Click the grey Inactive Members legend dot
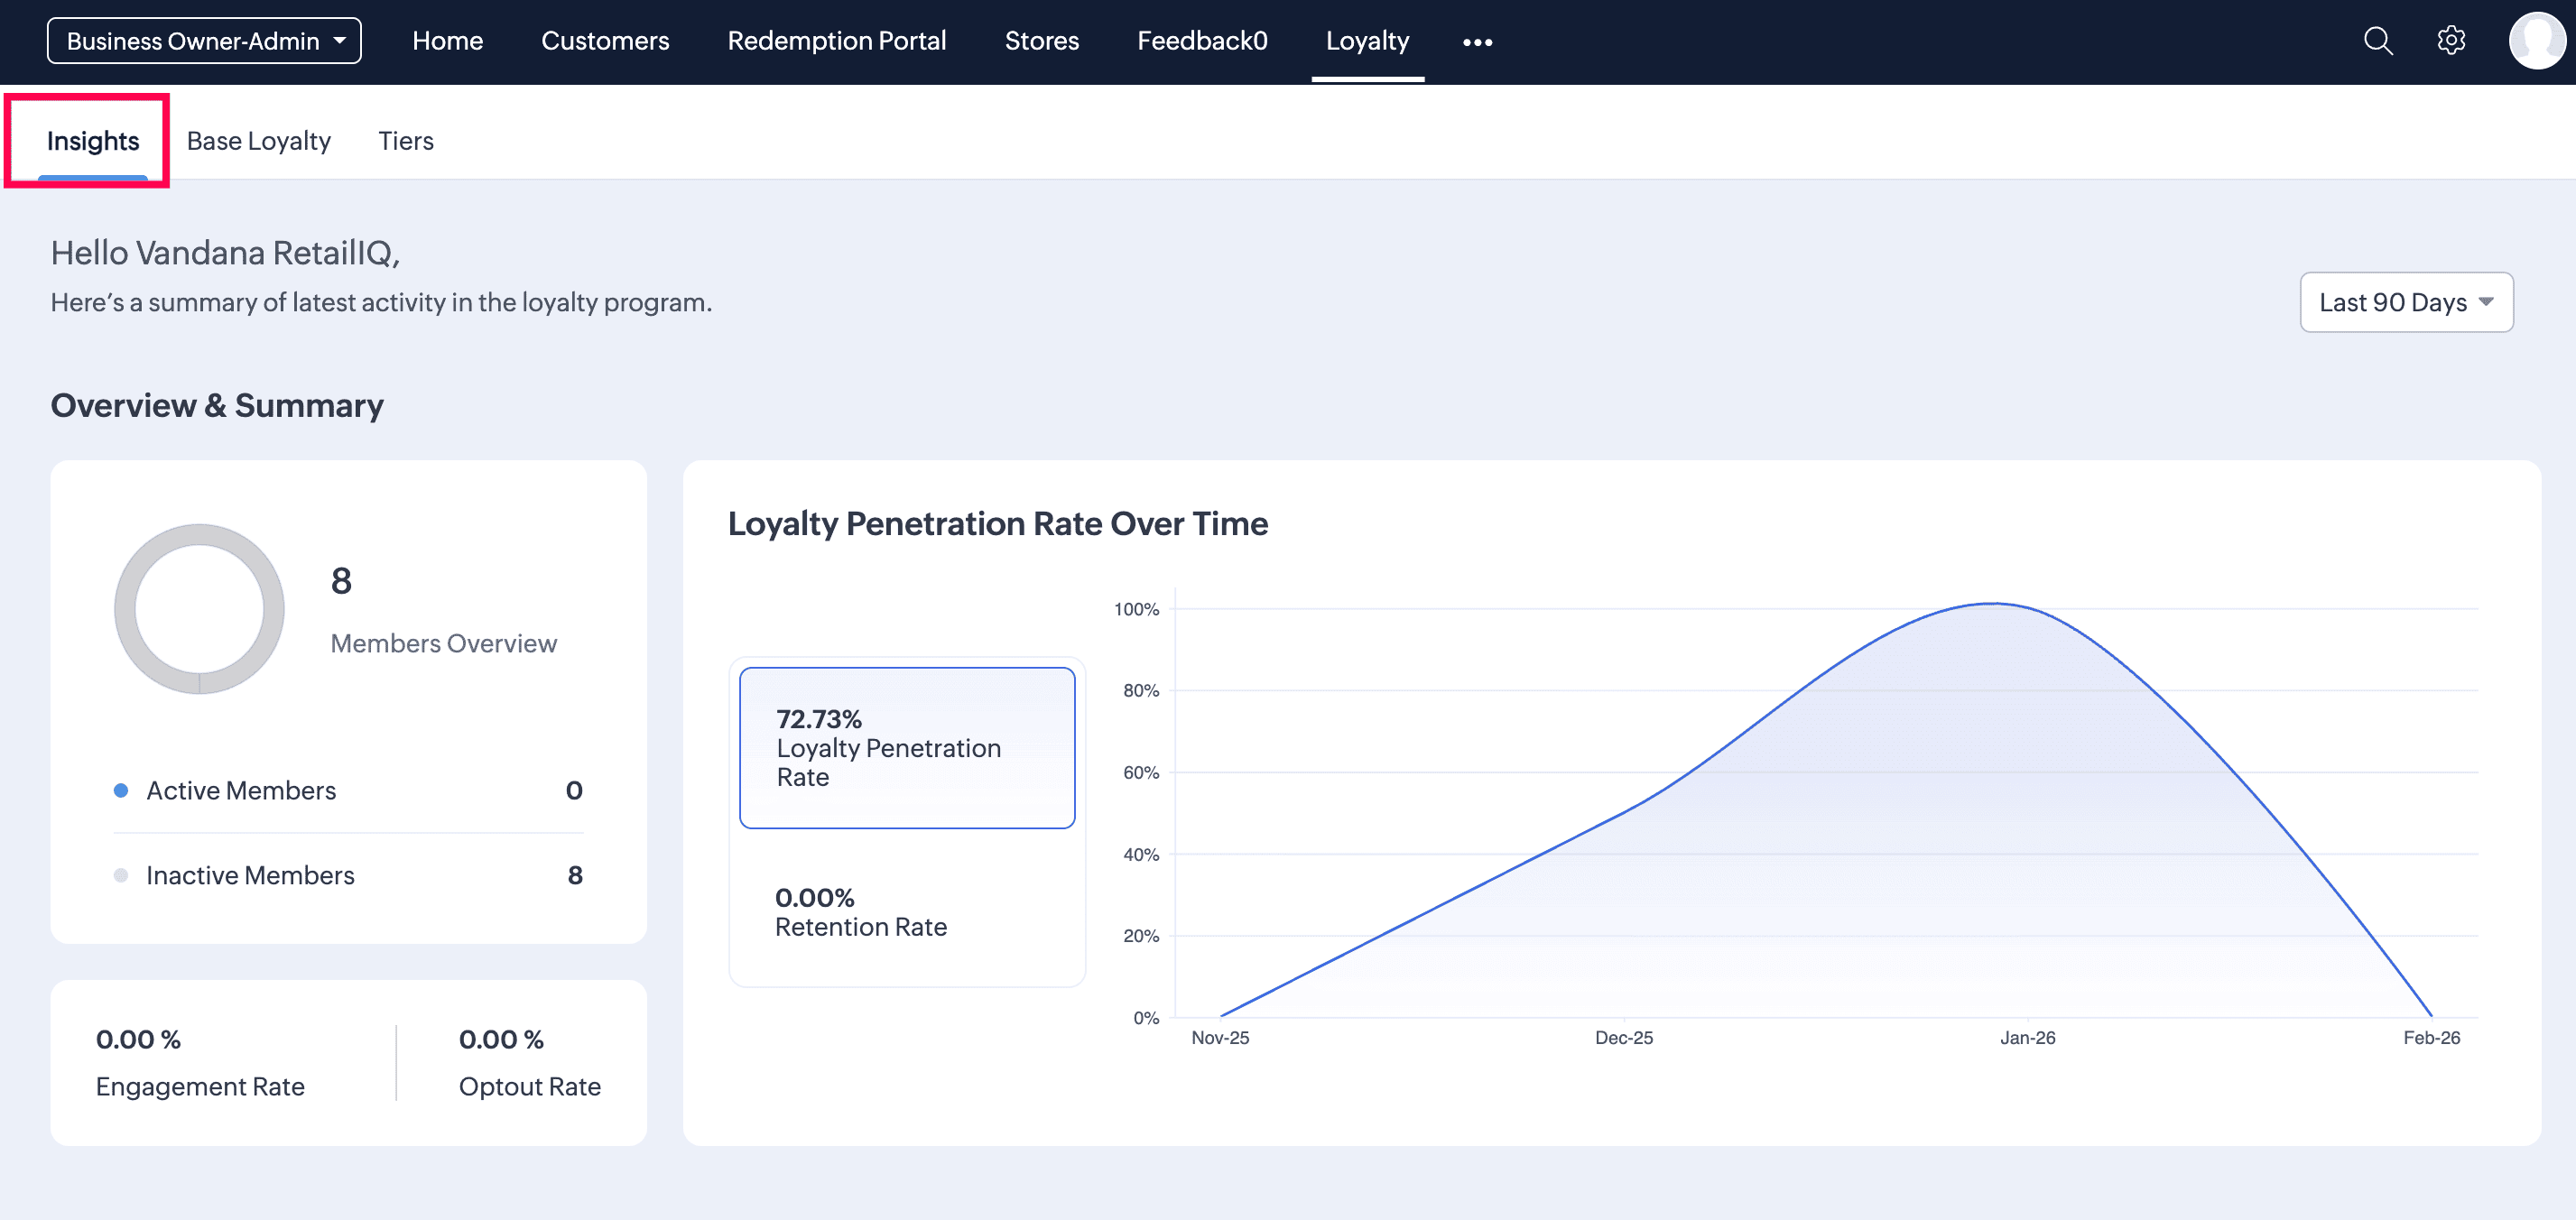The image size is (2576, 1220). tap(121, 875)
